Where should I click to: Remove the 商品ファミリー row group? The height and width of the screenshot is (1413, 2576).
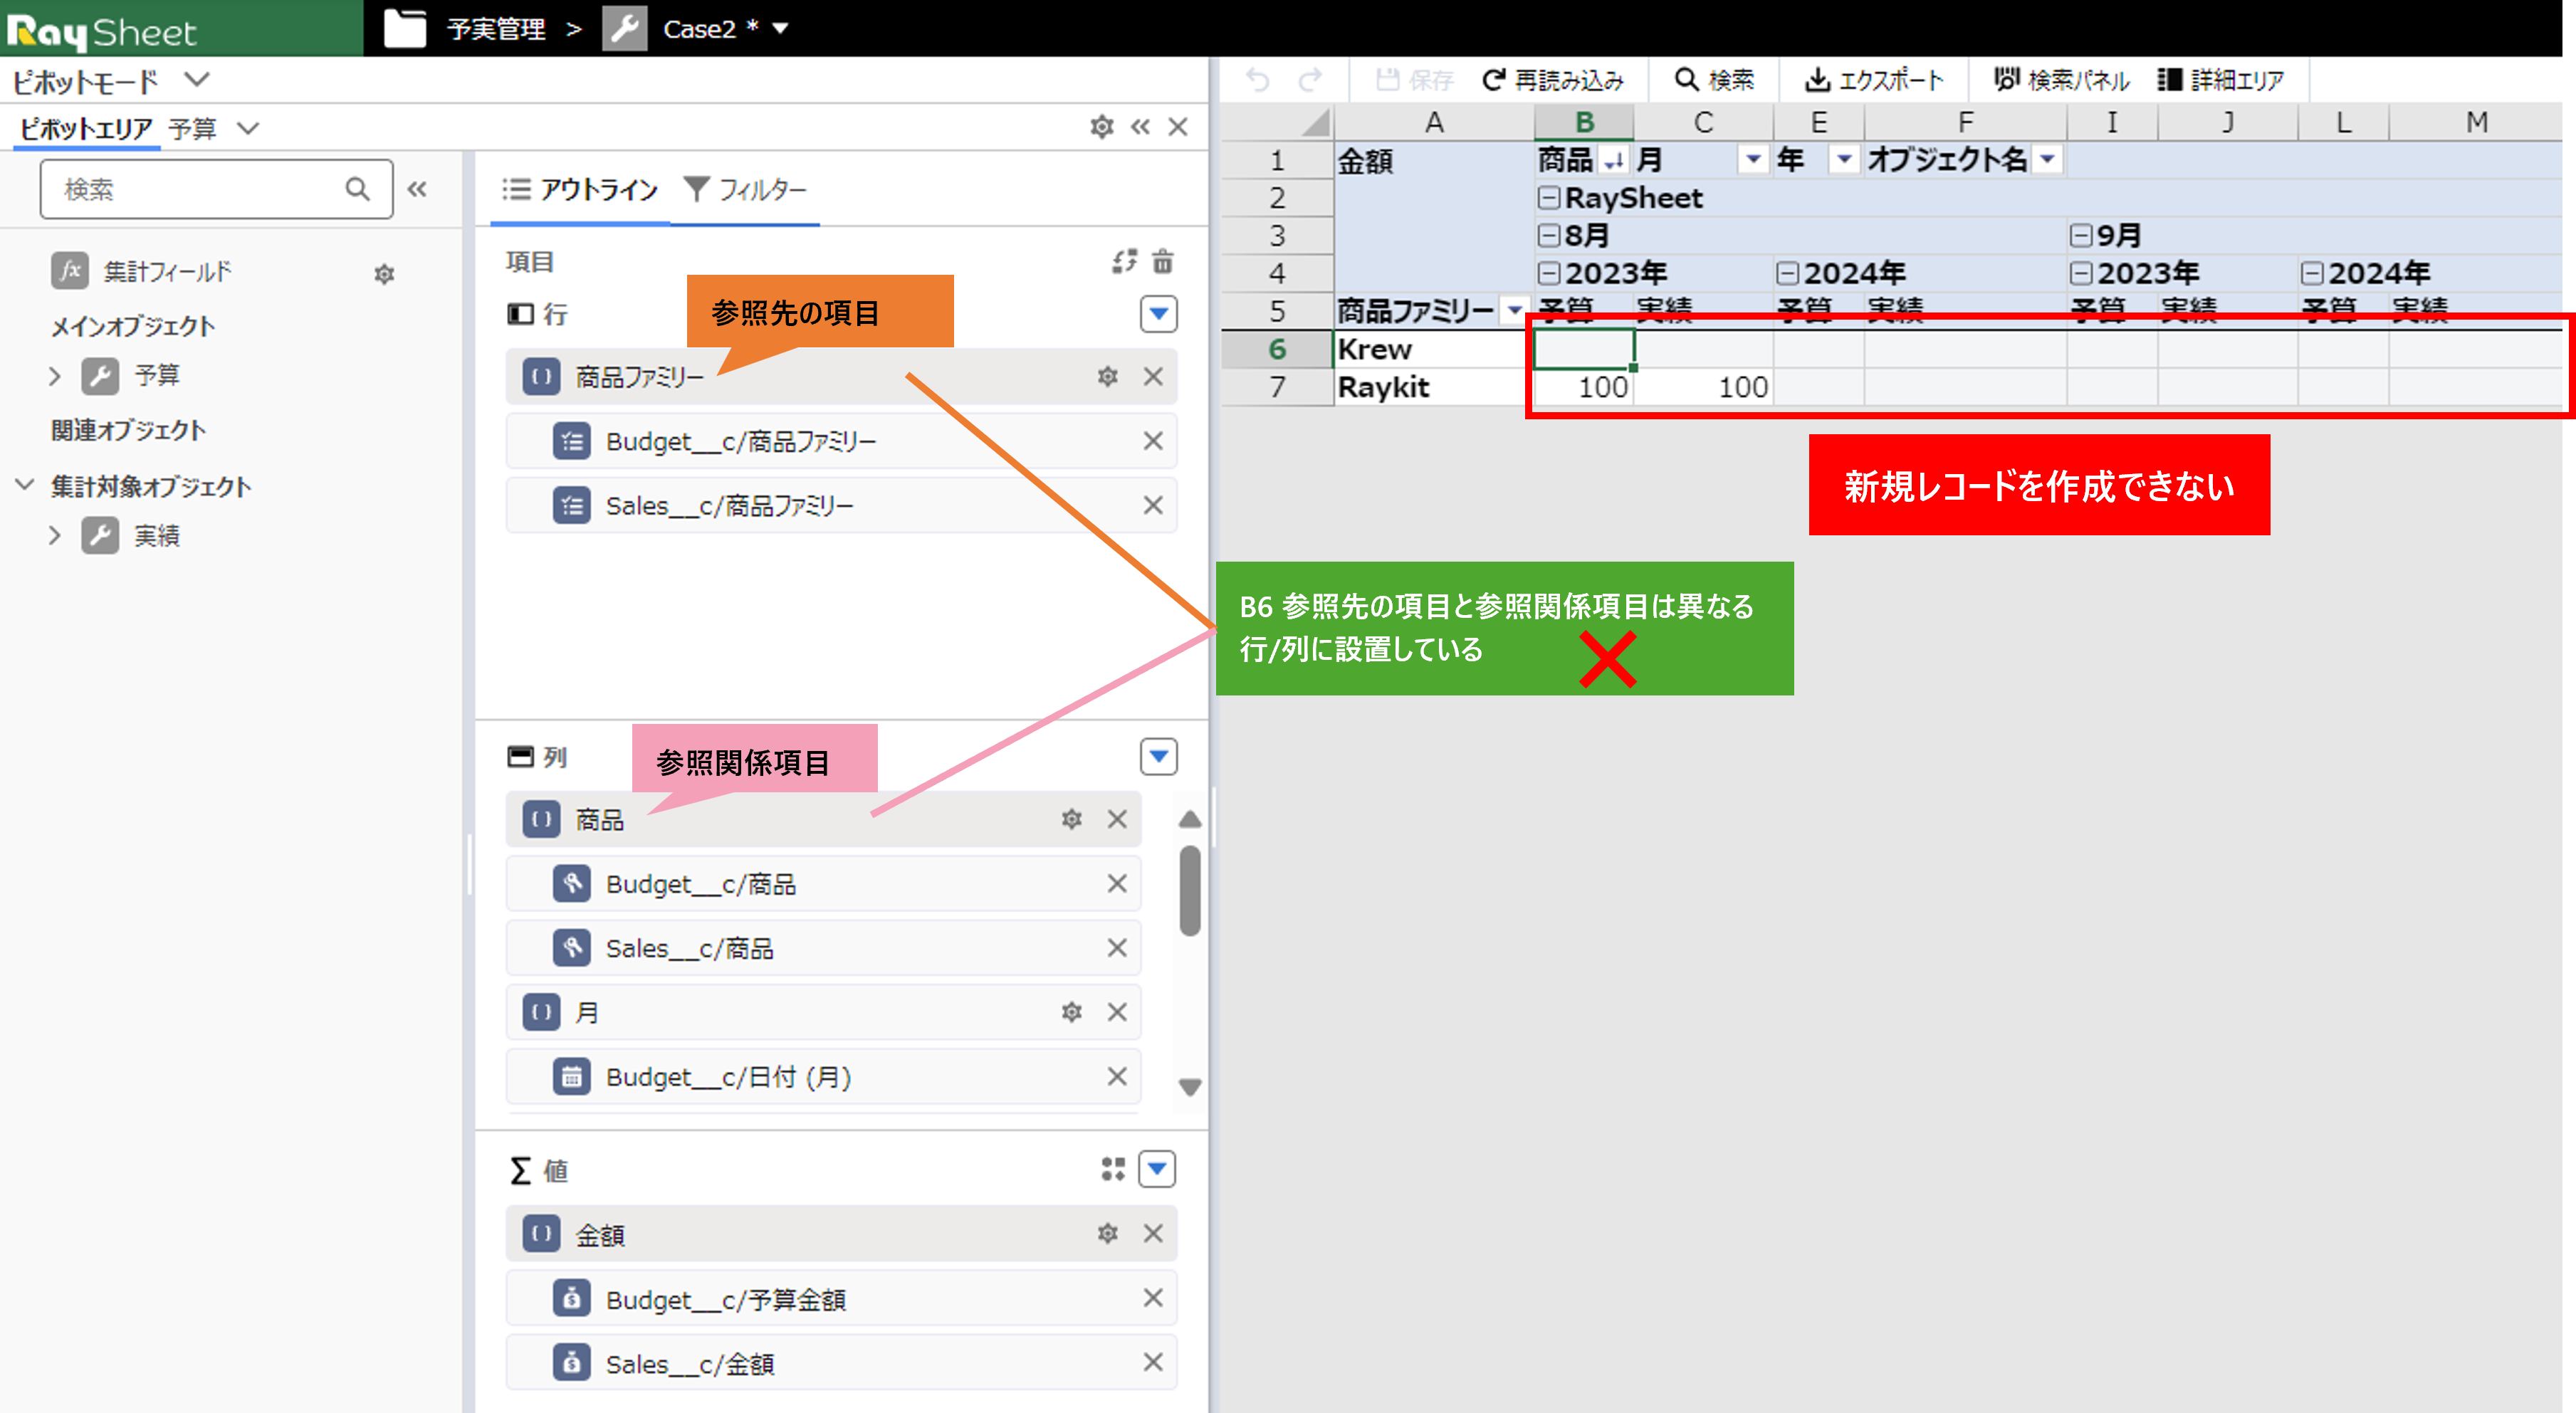pos(1153,377)
